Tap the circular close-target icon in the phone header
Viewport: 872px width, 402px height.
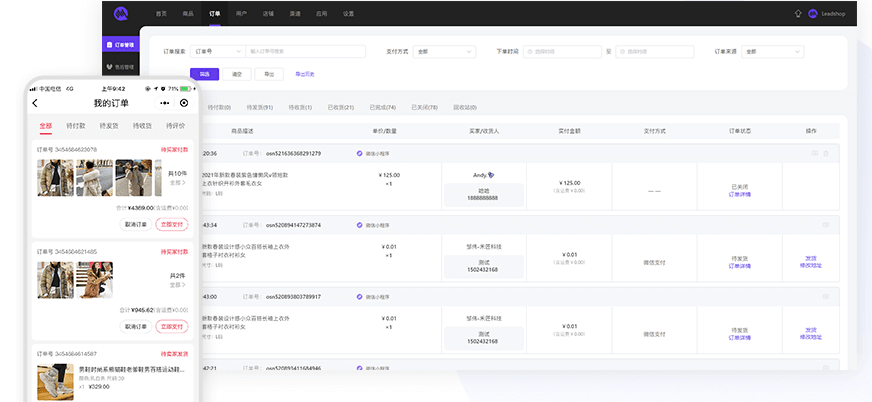[x=184, y=103]
